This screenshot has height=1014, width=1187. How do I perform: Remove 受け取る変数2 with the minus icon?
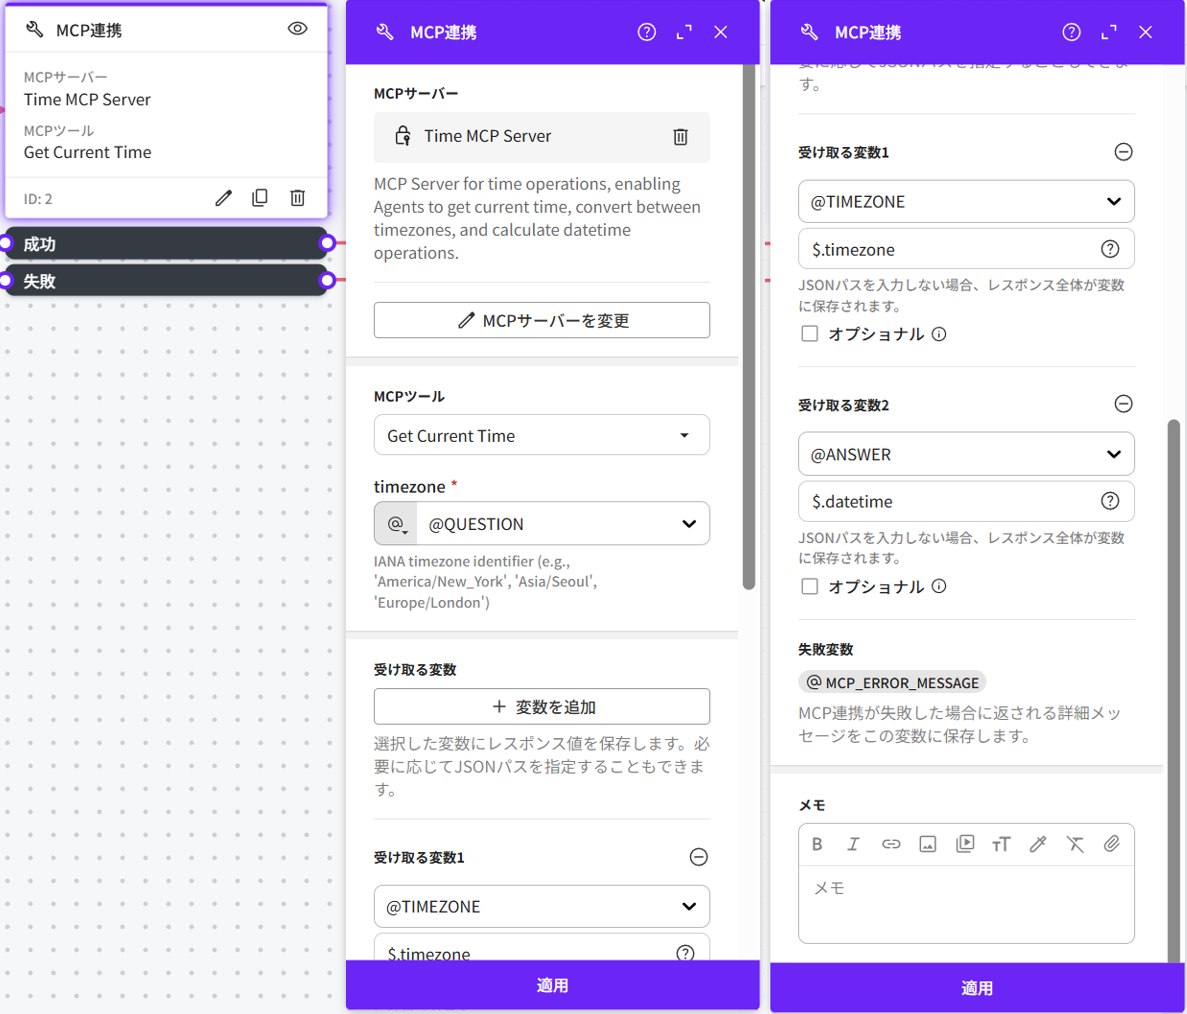click(x=1123, y=404)
